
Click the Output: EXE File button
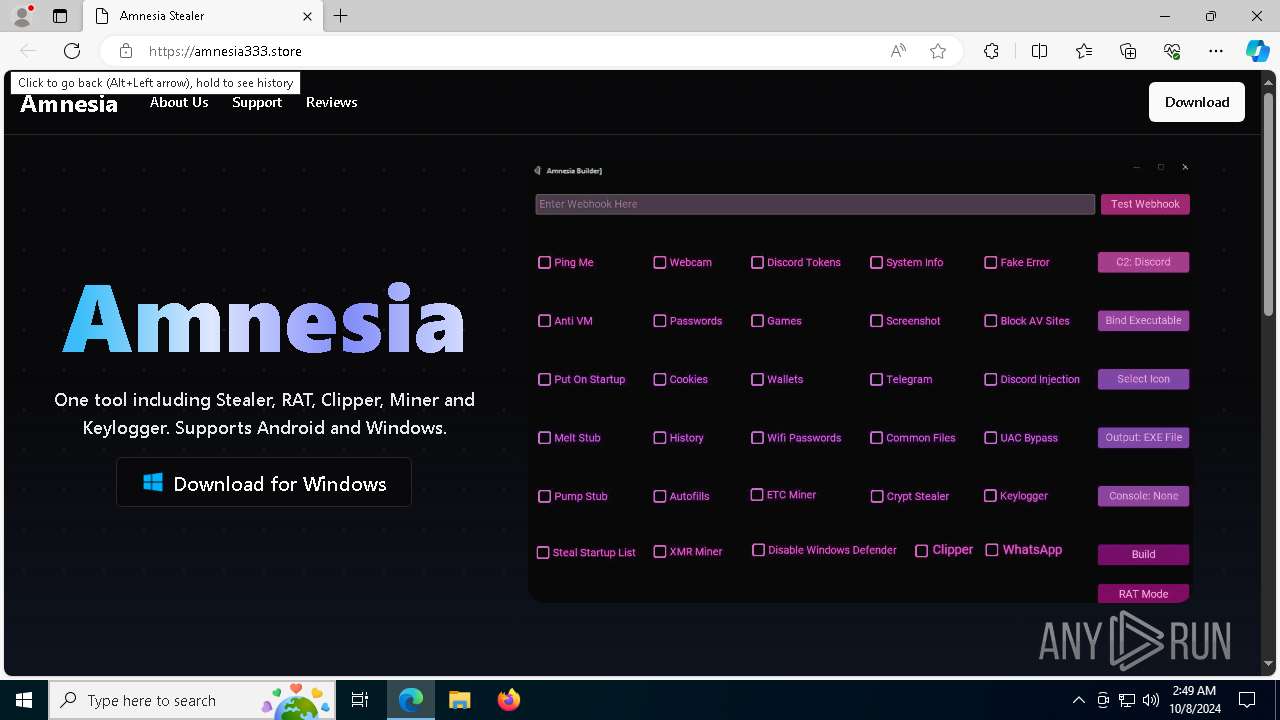click(x=1143, y=437)
